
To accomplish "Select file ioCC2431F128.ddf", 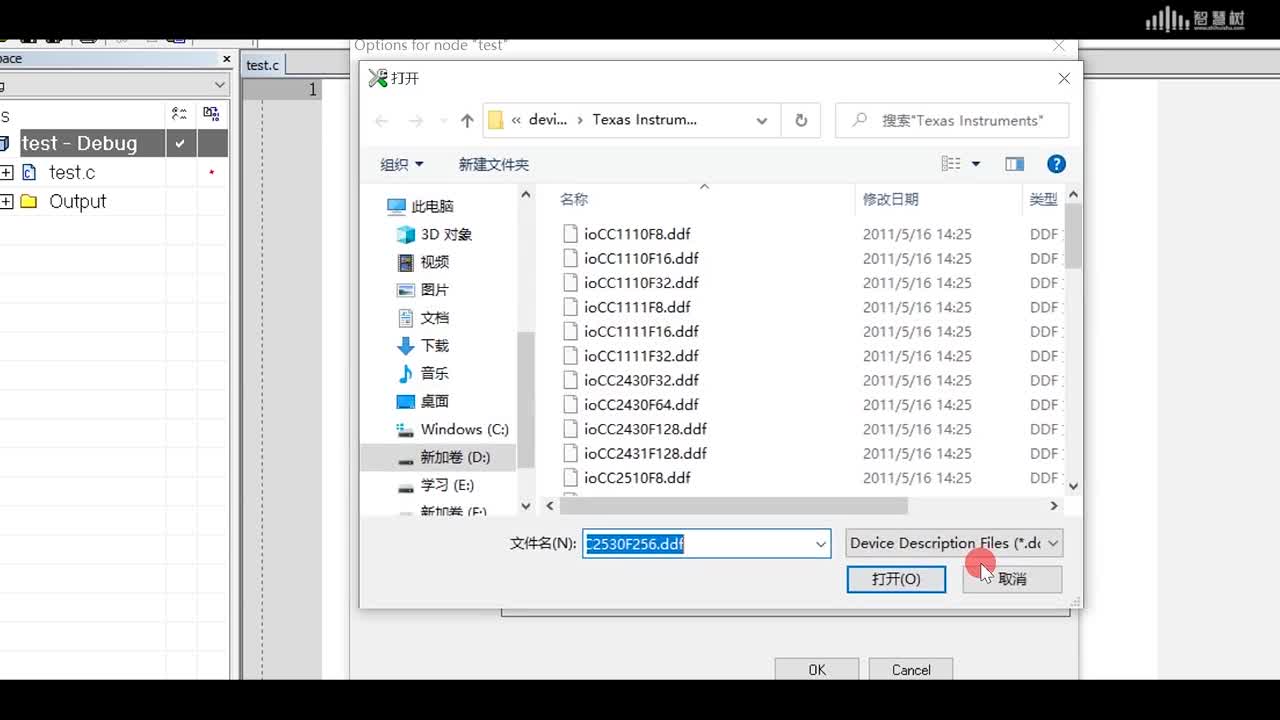I will coord(645,453).
